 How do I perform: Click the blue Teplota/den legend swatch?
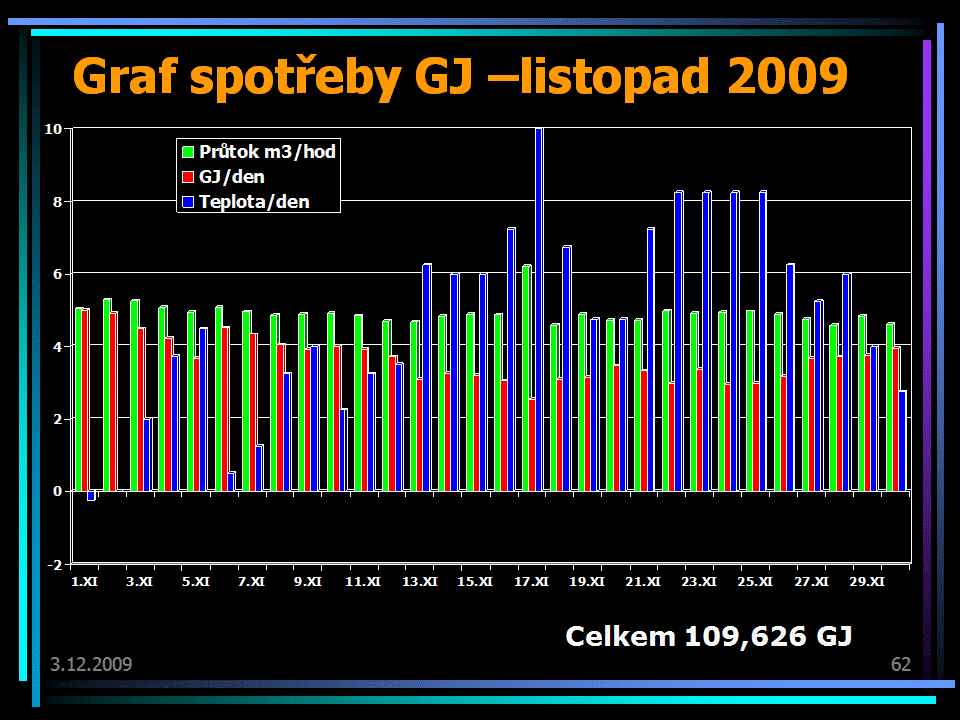point(187,202)
